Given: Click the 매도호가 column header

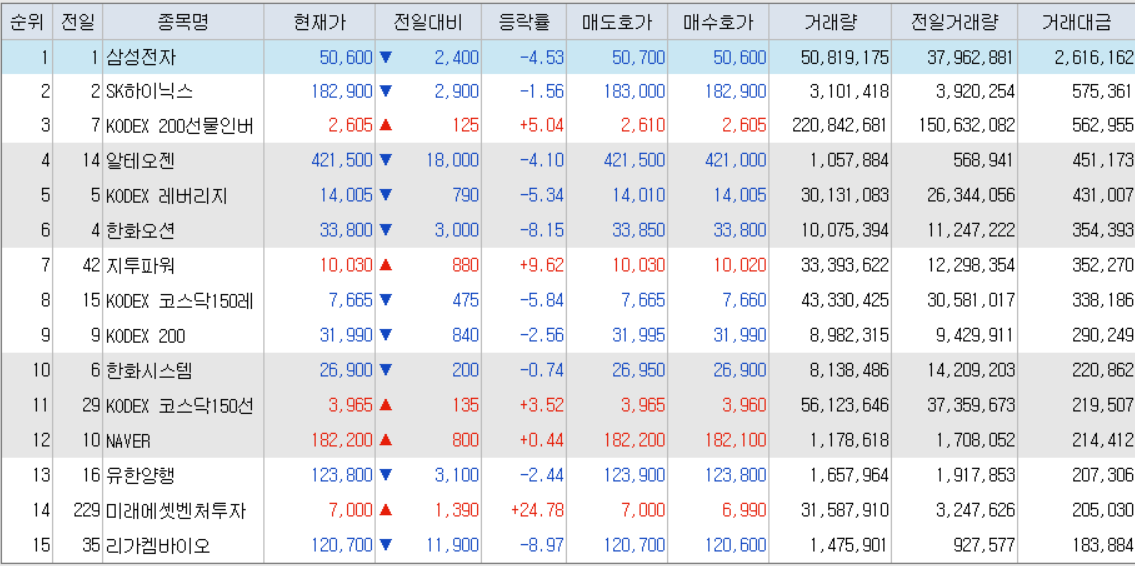Looking at the screenshot, I should pos(617,22).
